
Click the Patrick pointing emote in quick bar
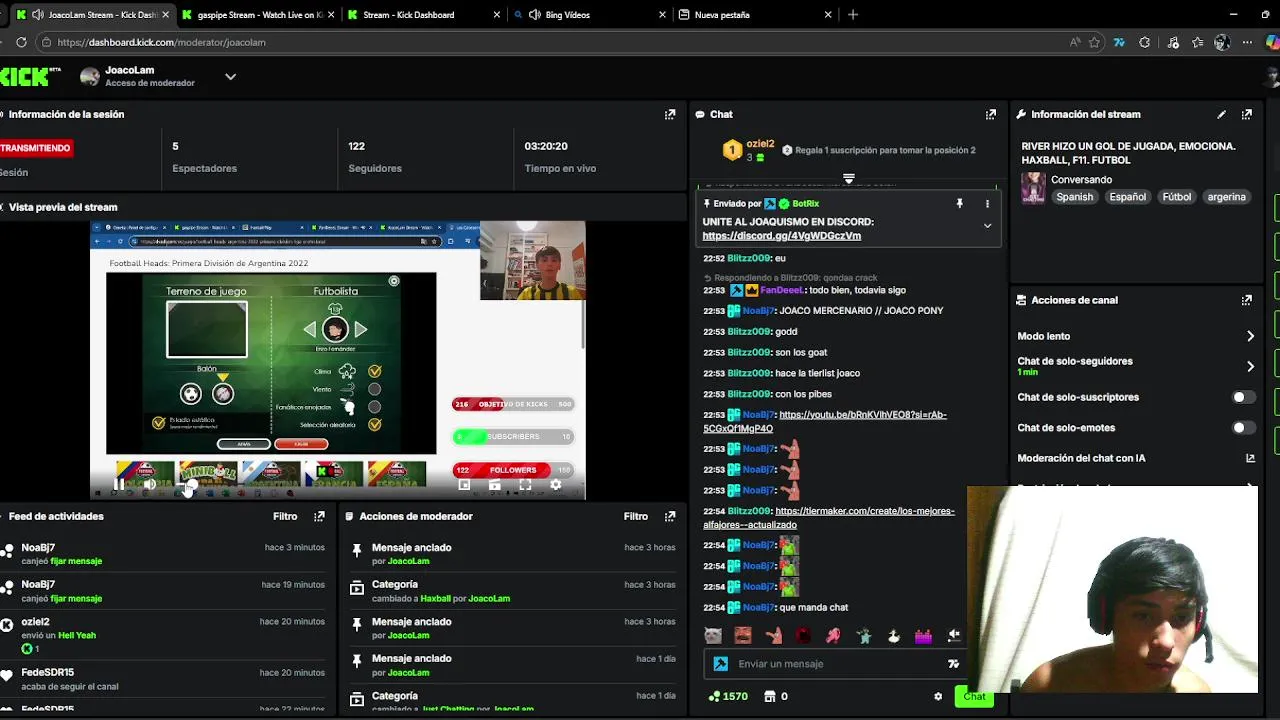point(773,635)
